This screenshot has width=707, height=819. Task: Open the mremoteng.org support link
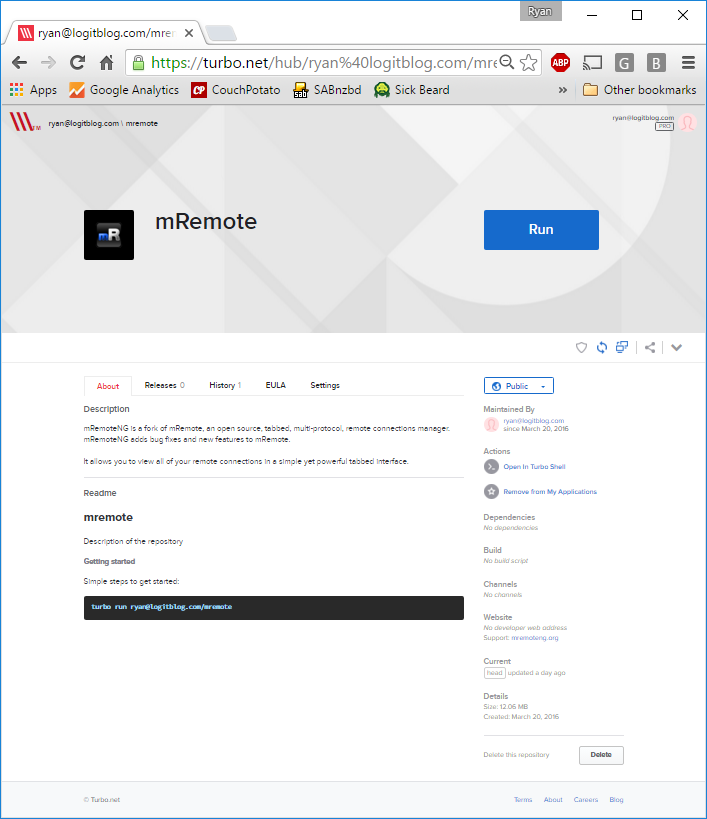(x=535, y=638)
